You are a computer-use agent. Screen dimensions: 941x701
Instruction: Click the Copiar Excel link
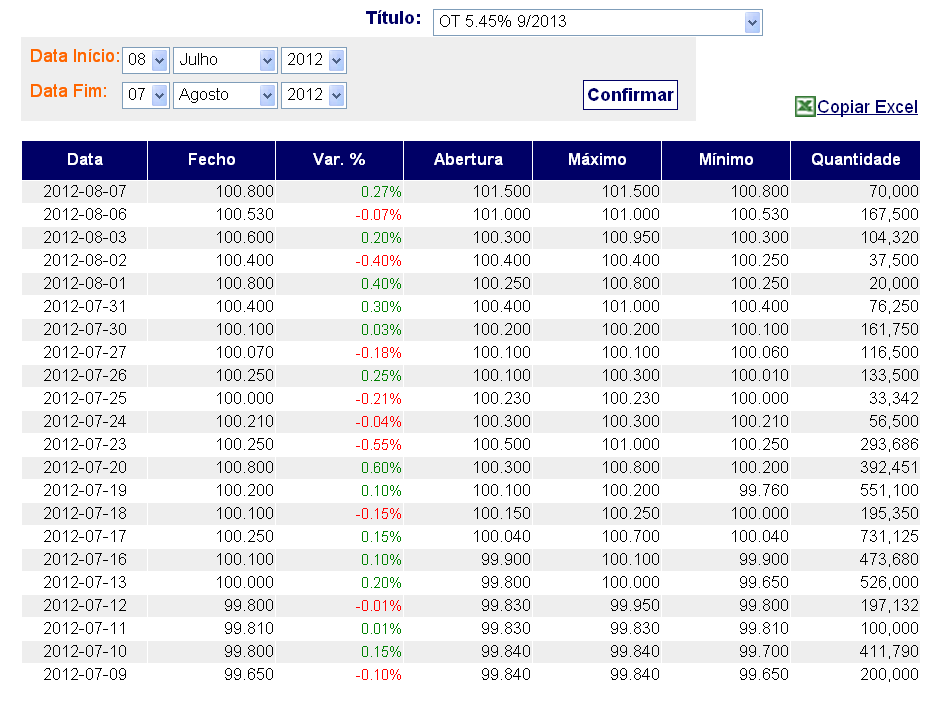(x=867, y=108)
